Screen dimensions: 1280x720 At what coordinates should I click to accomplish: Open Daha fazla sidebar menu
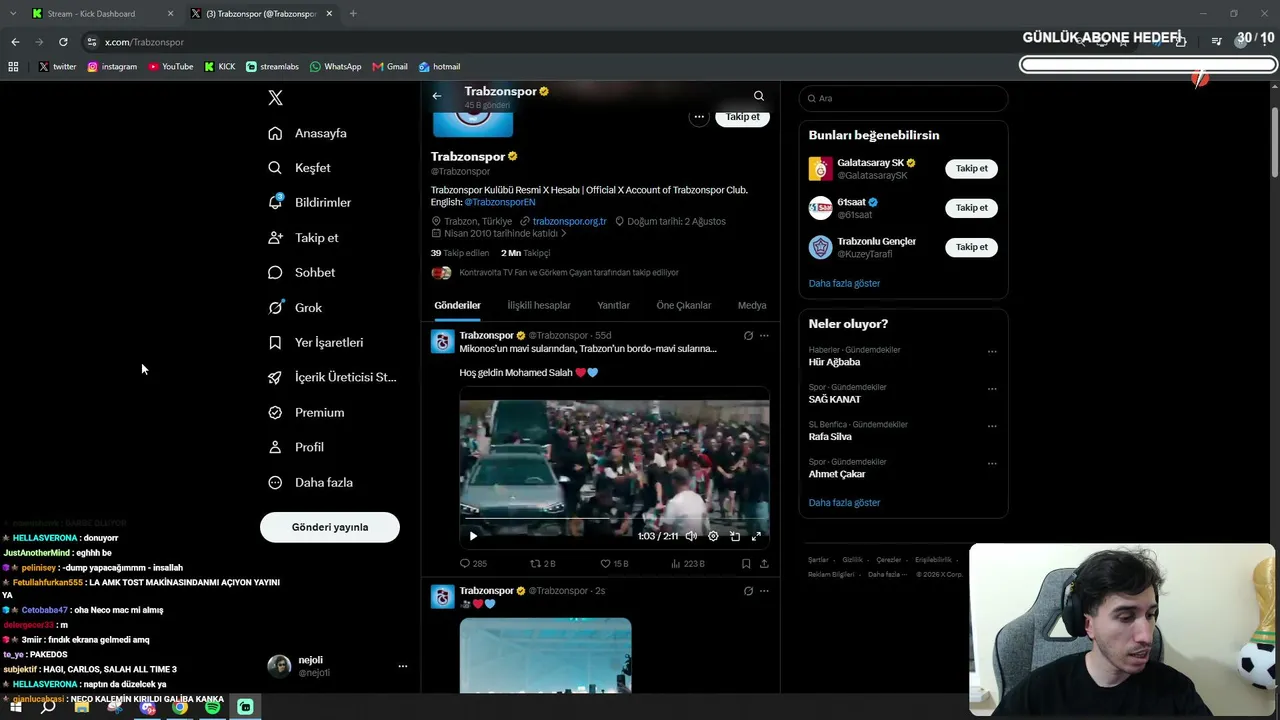click(x=310, y=482)
